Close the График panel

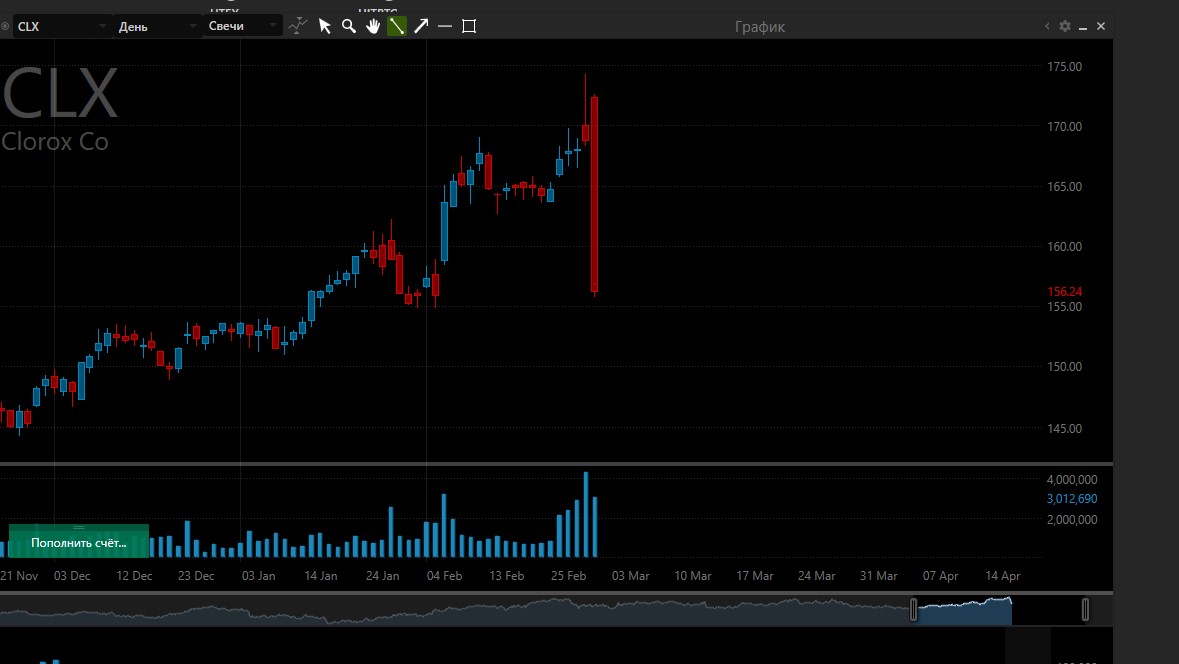click(x=1101, y=26)
